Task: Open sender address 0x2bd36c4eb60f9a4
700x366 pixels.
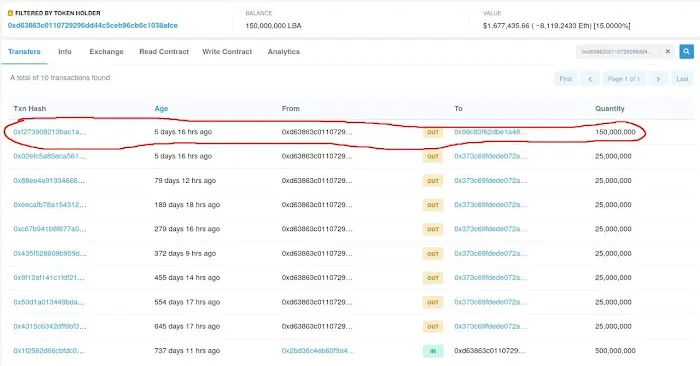Action: 318,351
